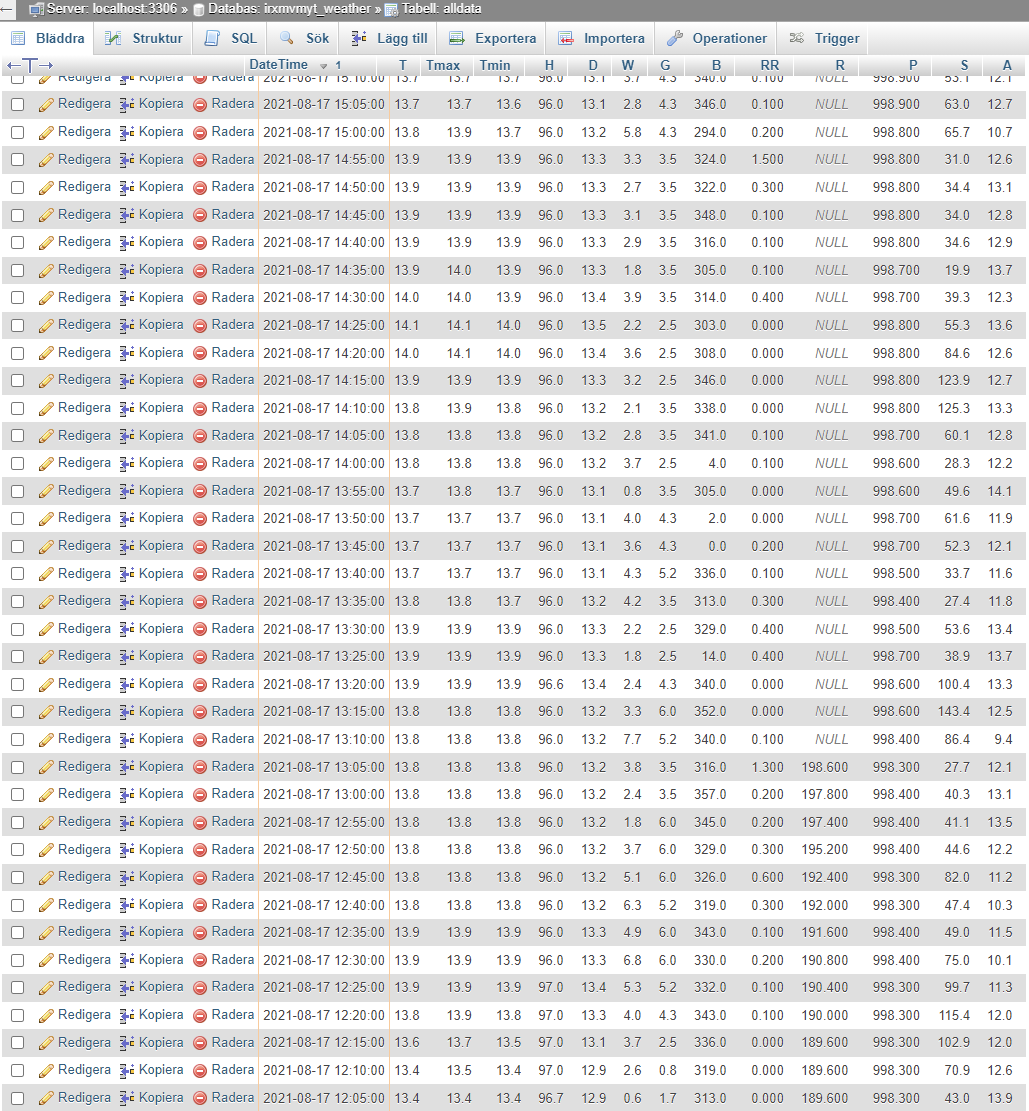Click pencil edit icon for 14:45:00 row
The height and width of the screenshot is (1111, 1029).
coord(46,215)
